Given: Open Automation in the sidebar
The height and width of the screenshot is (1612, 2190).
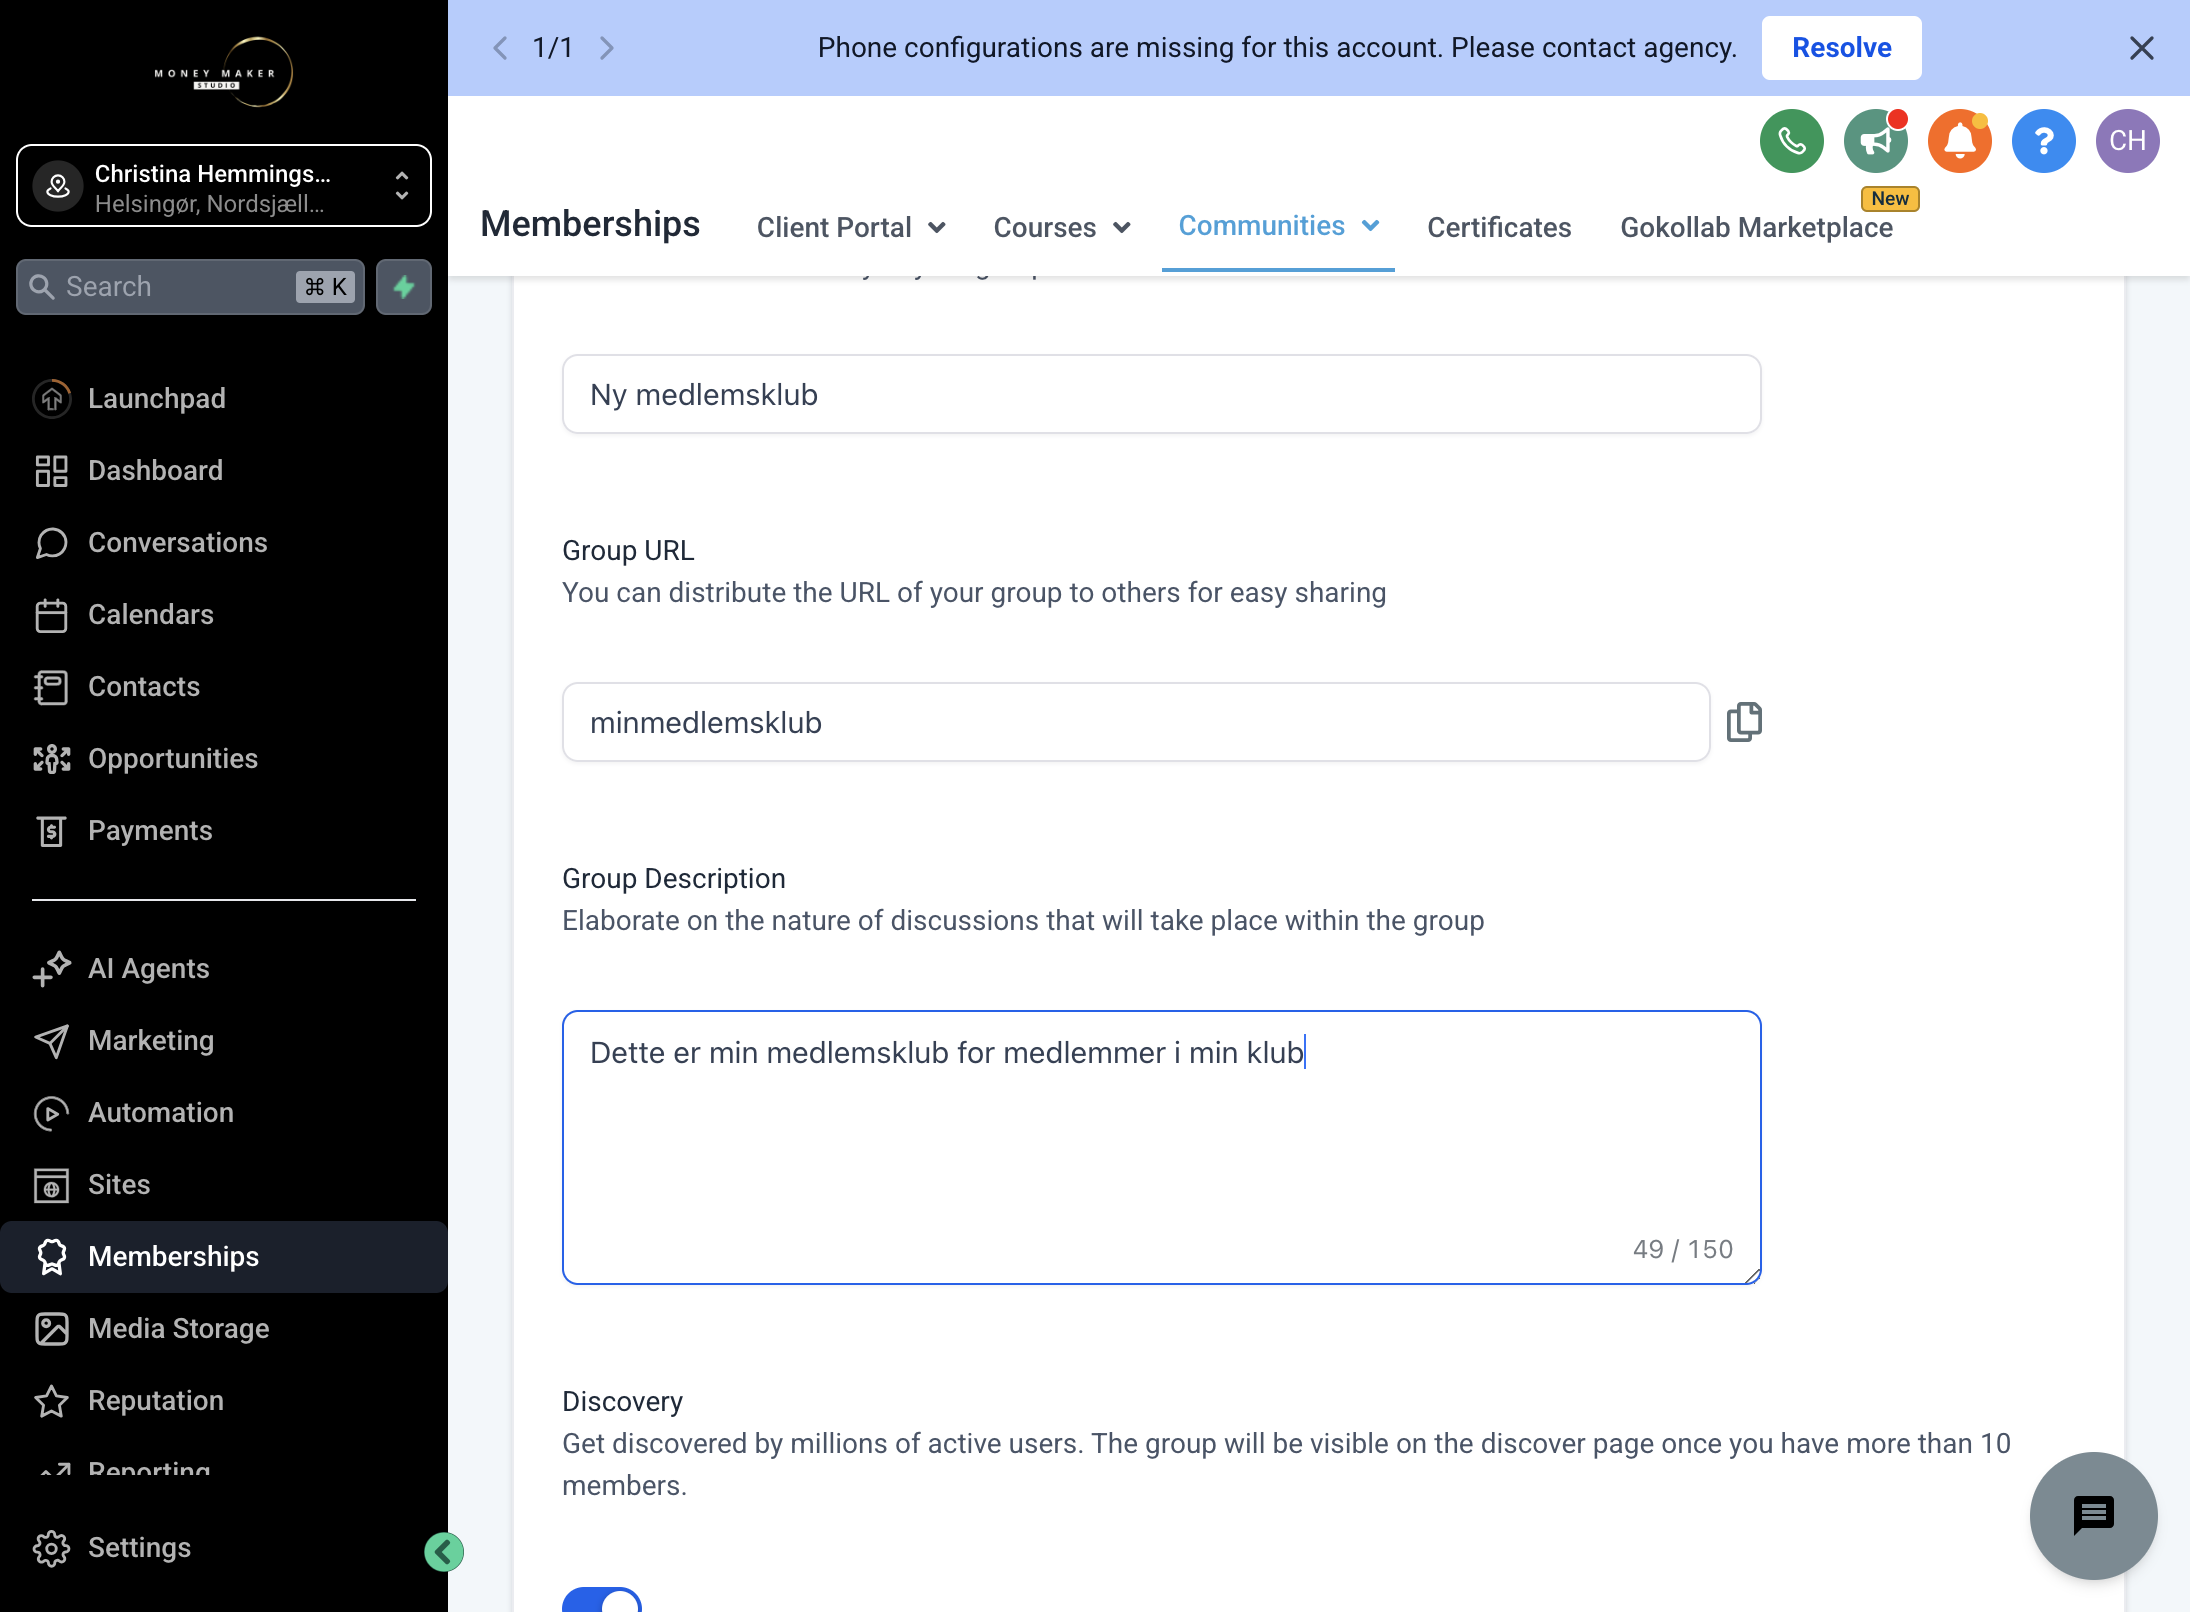Looking at the screenshot, I should (x=224, y=1112).
